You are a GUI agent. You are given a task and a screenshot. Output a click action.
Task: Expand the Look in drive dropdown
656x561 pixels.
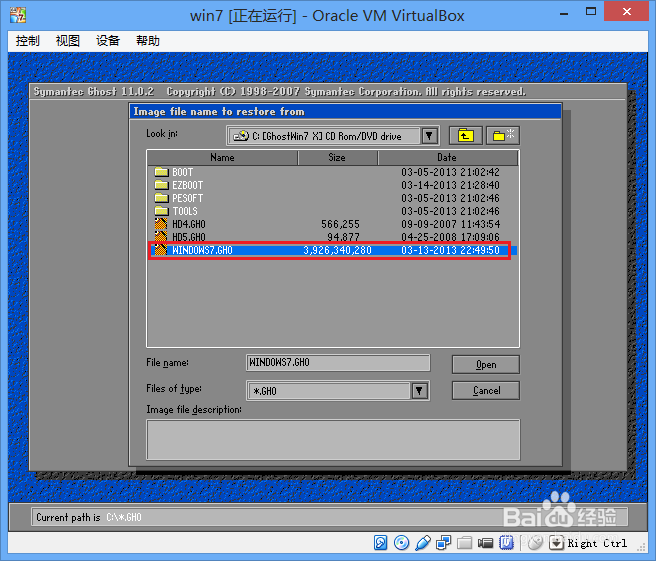click(x=429, y=136)
